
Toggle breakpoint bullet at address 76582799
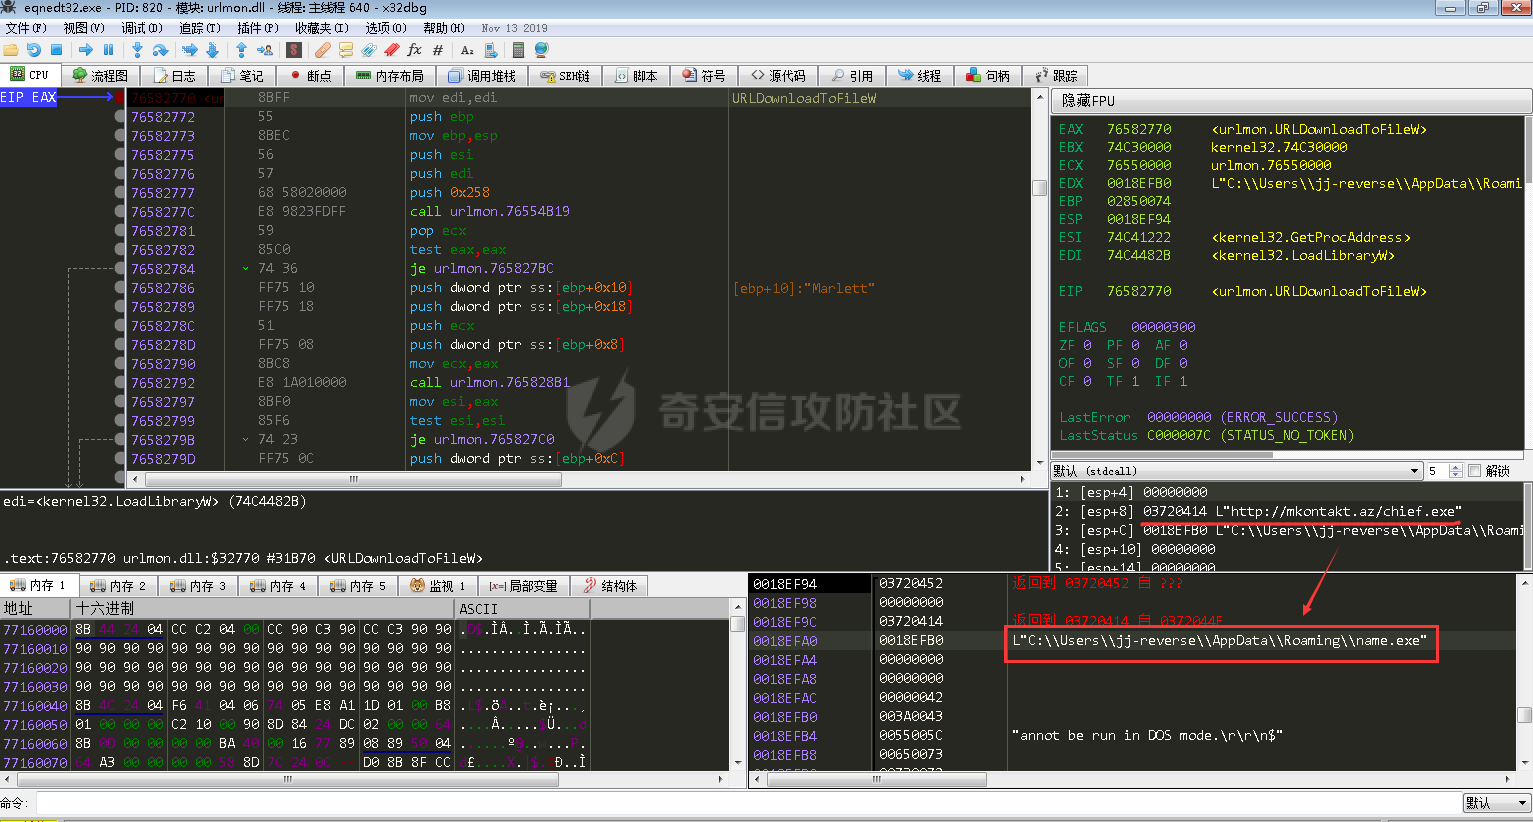pyautogui.click(x=119, y=421)
